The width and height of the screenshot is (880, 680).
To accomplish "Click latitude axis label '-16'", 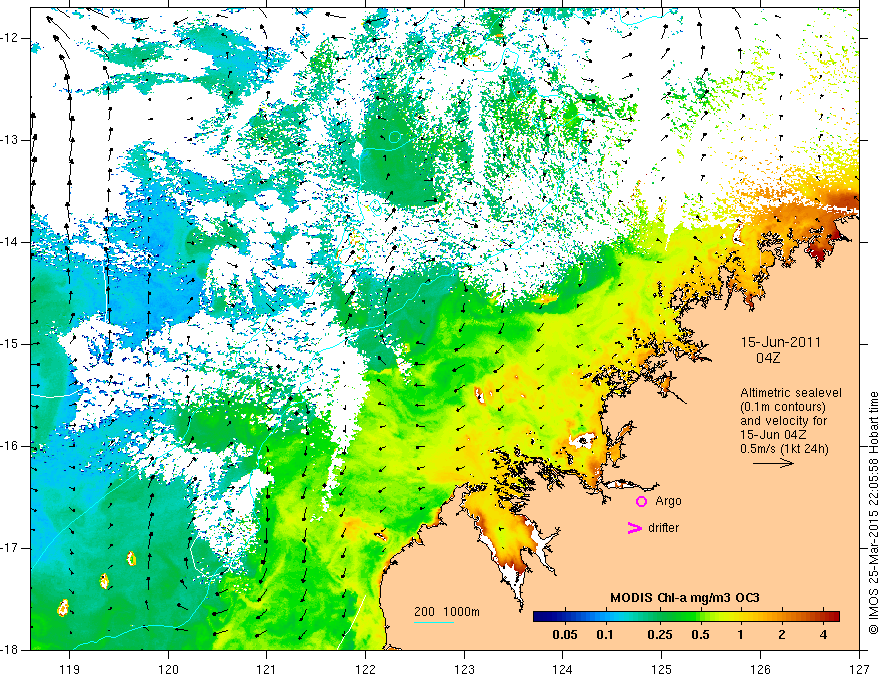I will pyautogui.click(x=10, y=446).
